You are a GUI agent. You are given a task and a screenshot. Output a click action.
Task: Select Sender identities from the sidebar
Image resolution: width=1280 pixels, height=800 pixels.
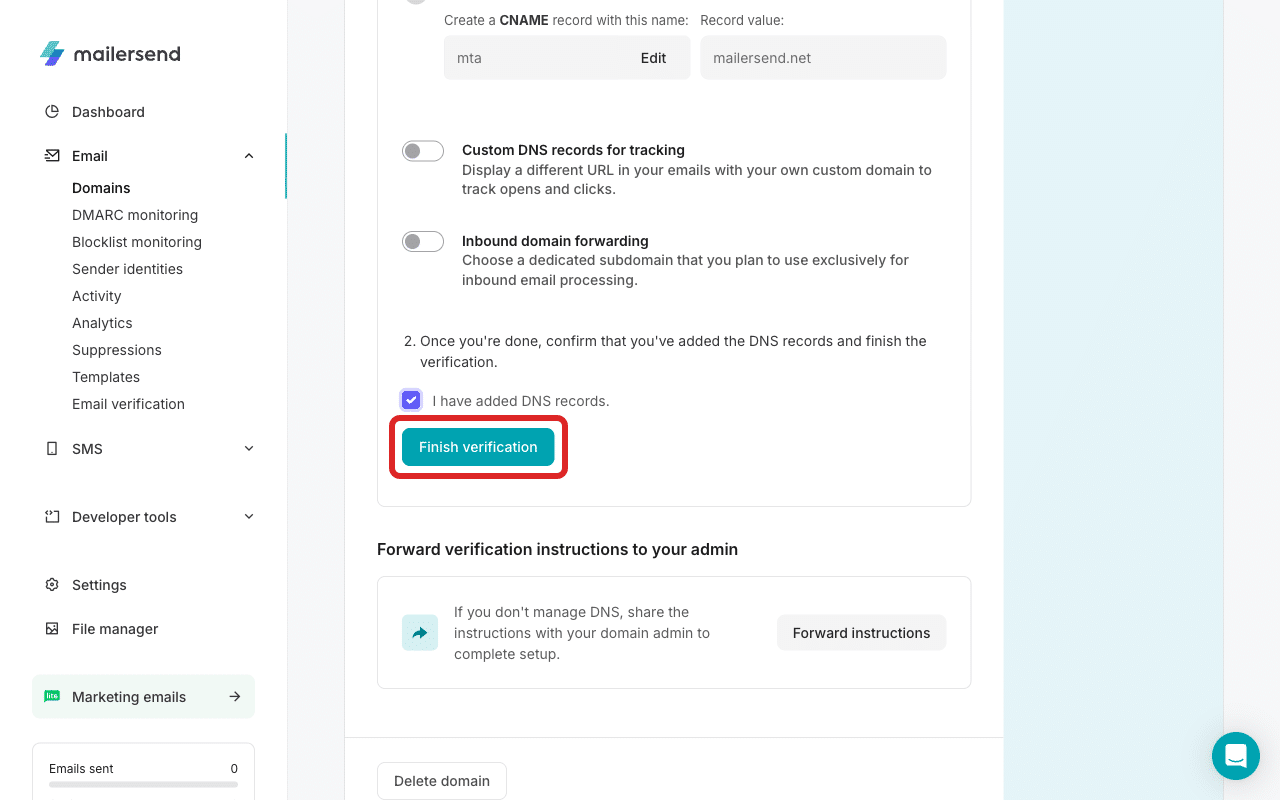[127, 268]
